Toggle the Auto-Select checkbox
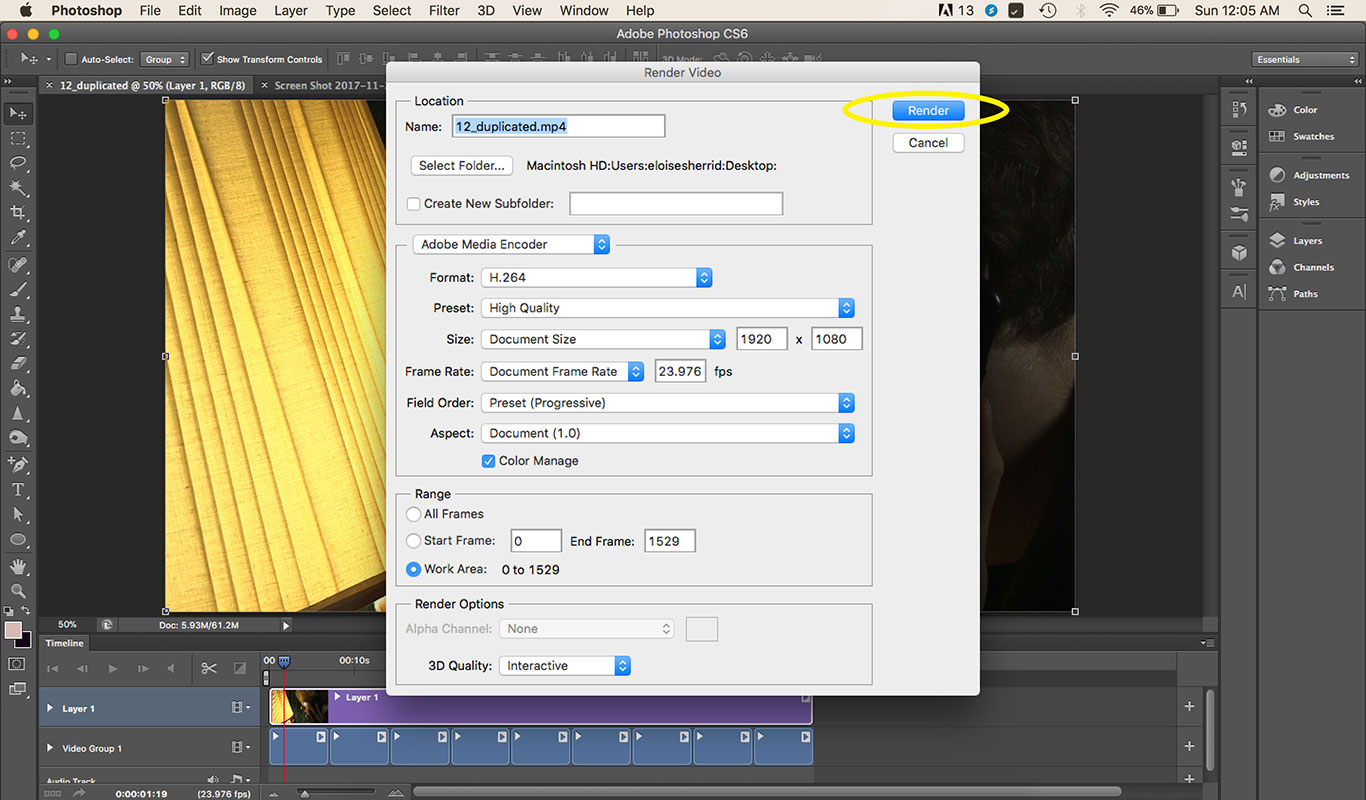The image size is (1366, 800). 71,59
